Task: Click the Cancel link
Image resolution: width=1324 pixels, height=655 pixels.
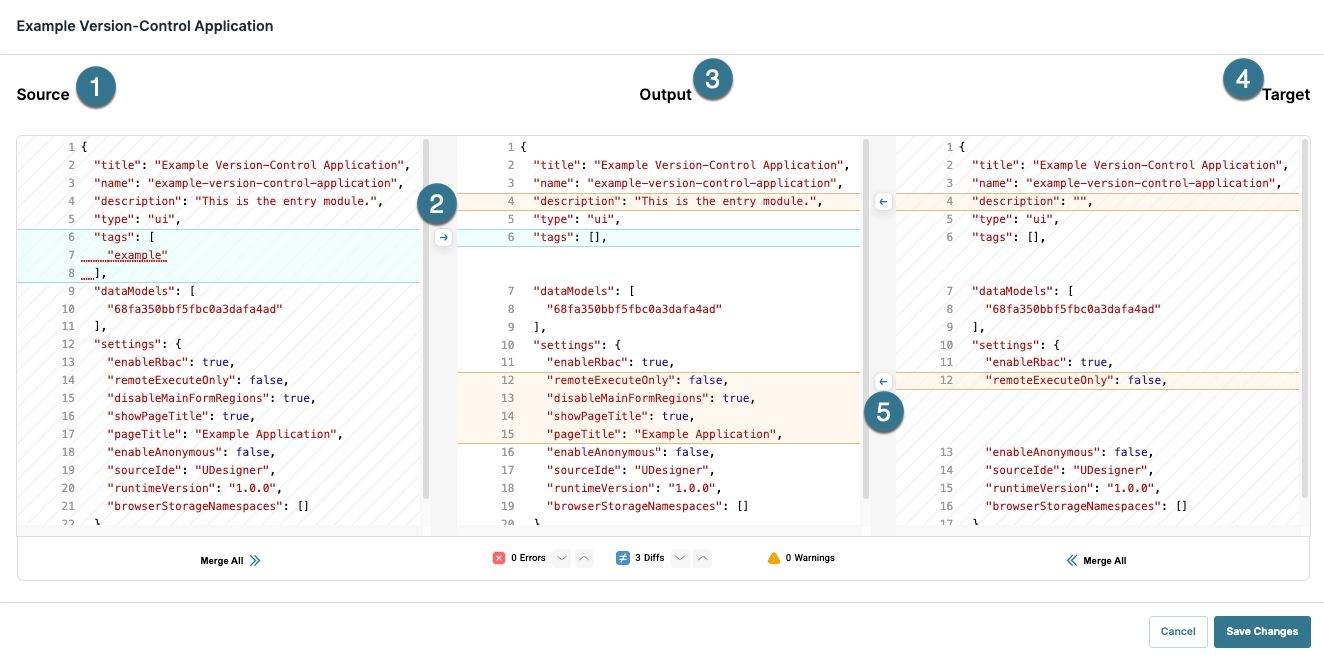Action: coord(1178,632)
